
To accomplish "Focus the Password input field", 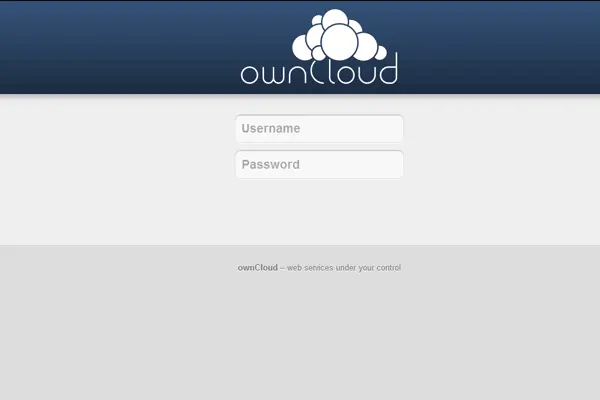I will point(319,165).
